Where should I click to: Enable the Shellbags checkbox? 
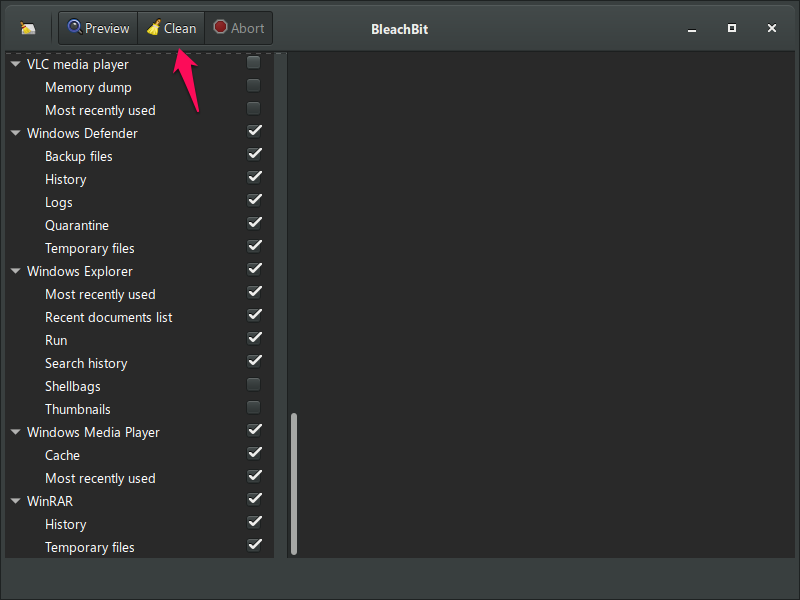pos(254,384)
